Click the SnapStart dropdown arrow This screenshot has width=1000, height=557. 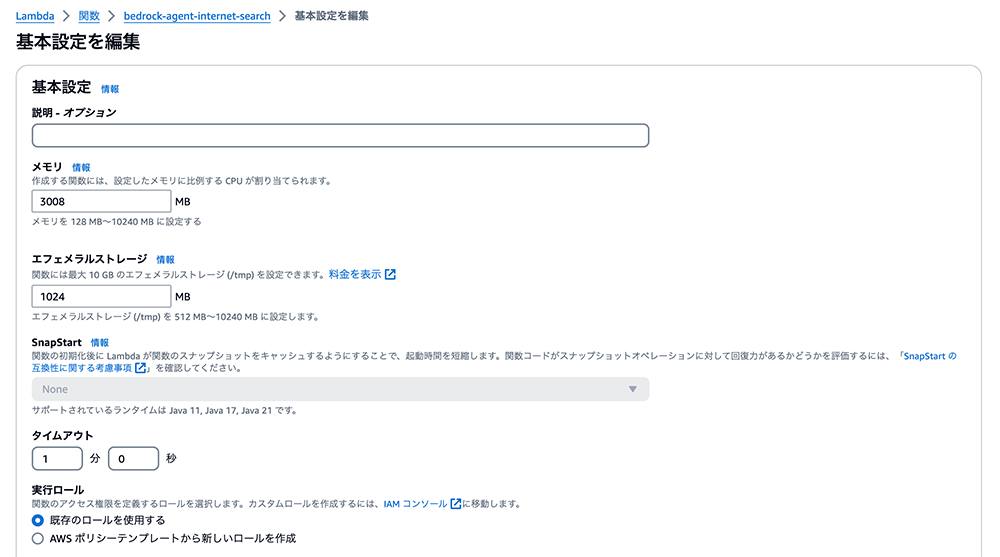pyautogui.click(x=633, y=389)
